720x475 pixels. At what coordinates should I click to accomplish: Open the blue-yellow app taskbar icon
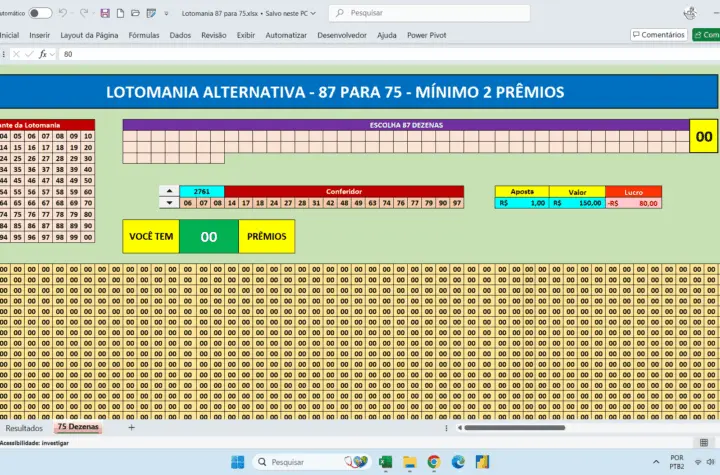[482, 462]
